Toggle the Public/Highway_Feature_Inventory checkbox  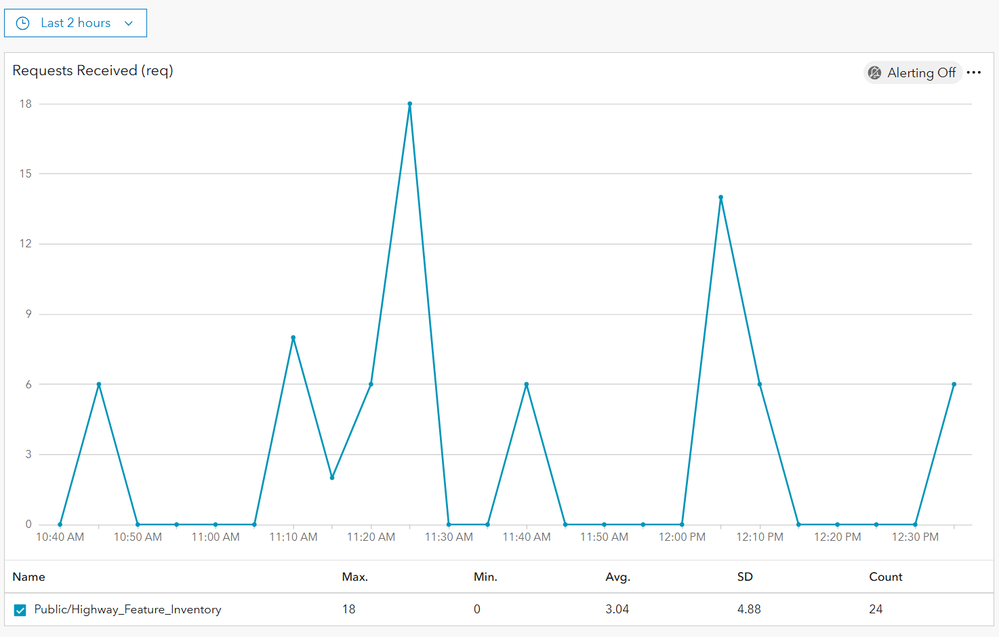(x=20, y=610)
